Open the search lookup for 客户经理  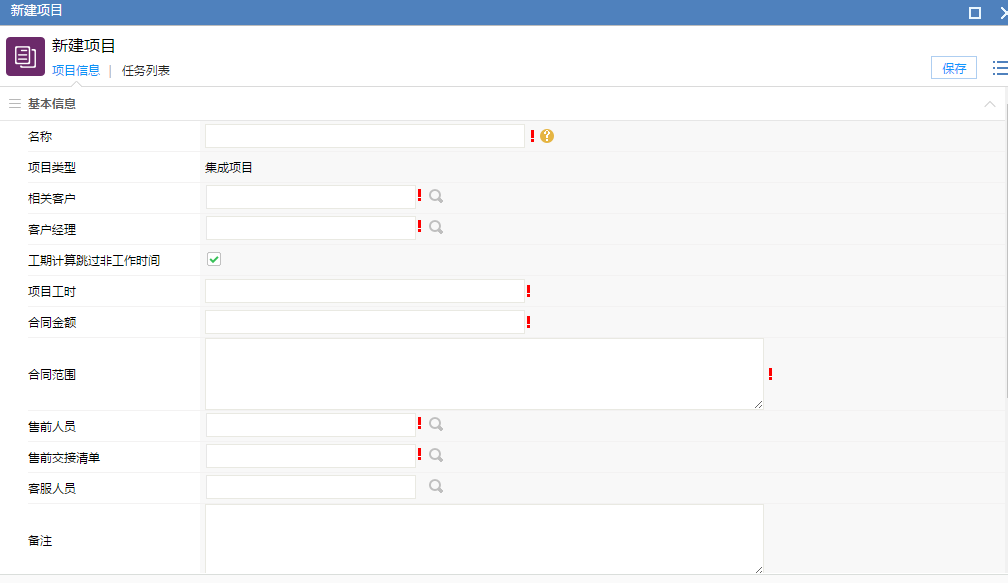436,227
